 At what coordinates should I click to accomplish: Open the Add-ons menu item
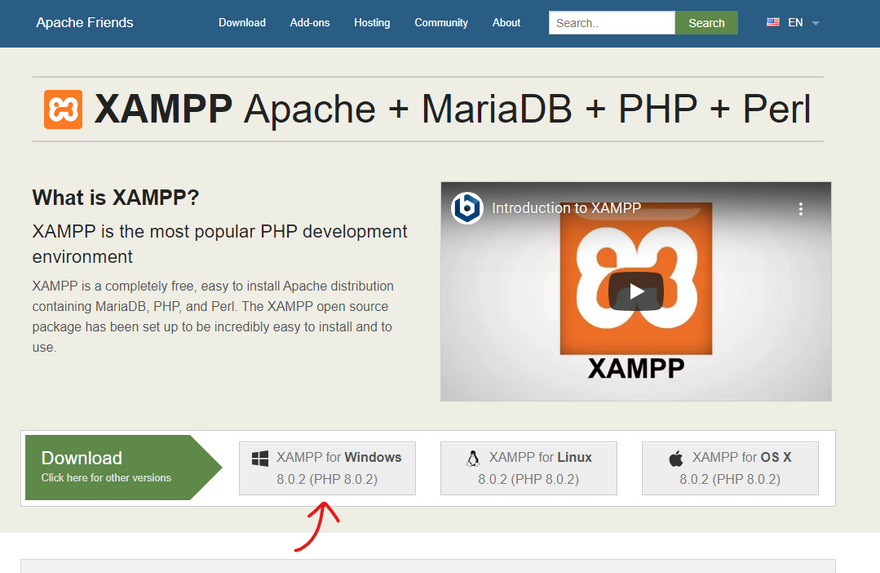(x=310, y=22)
